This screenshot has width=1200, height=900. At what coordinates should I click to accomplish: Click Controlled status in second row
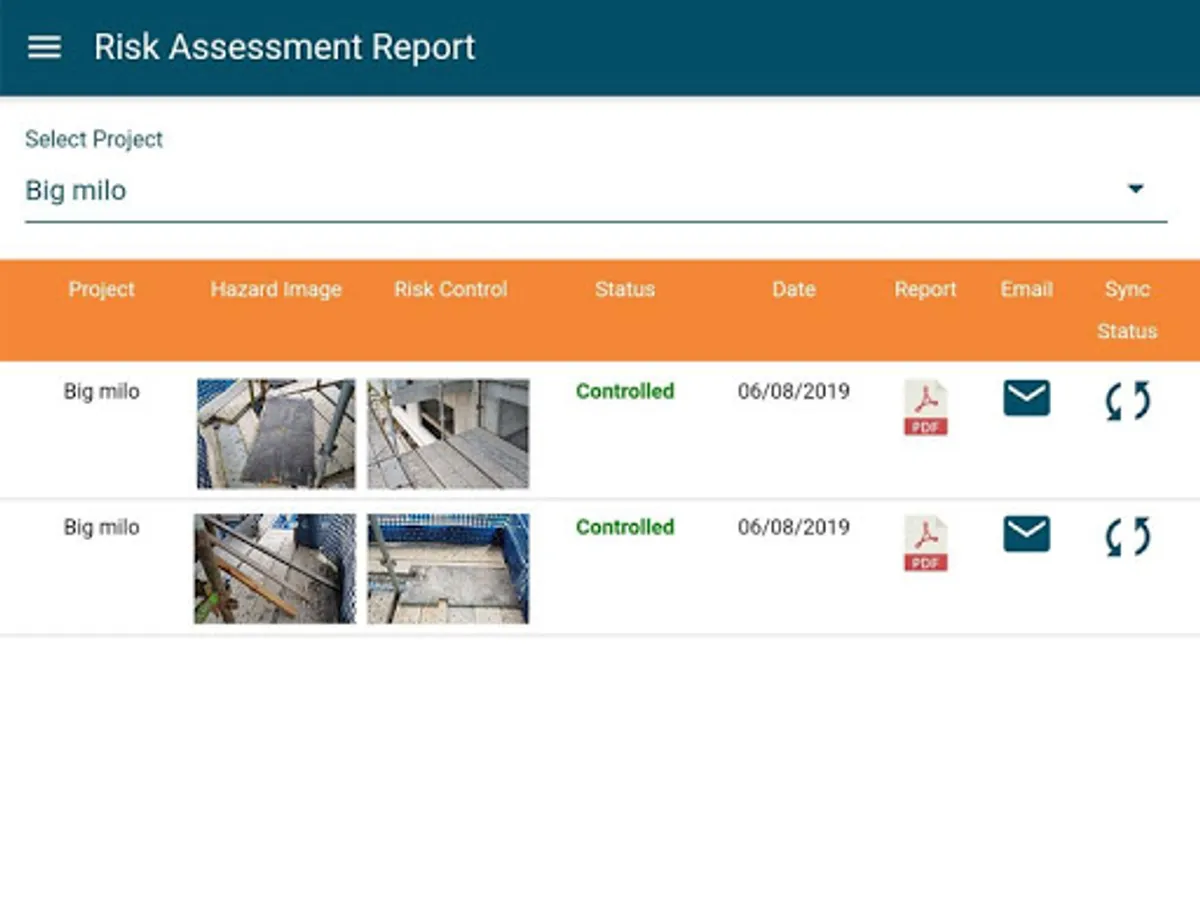[625, 527]
